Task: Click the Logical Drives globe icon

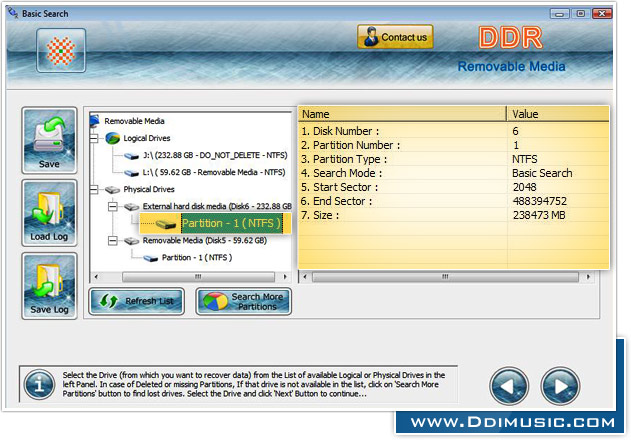Action: click(113, 138)
